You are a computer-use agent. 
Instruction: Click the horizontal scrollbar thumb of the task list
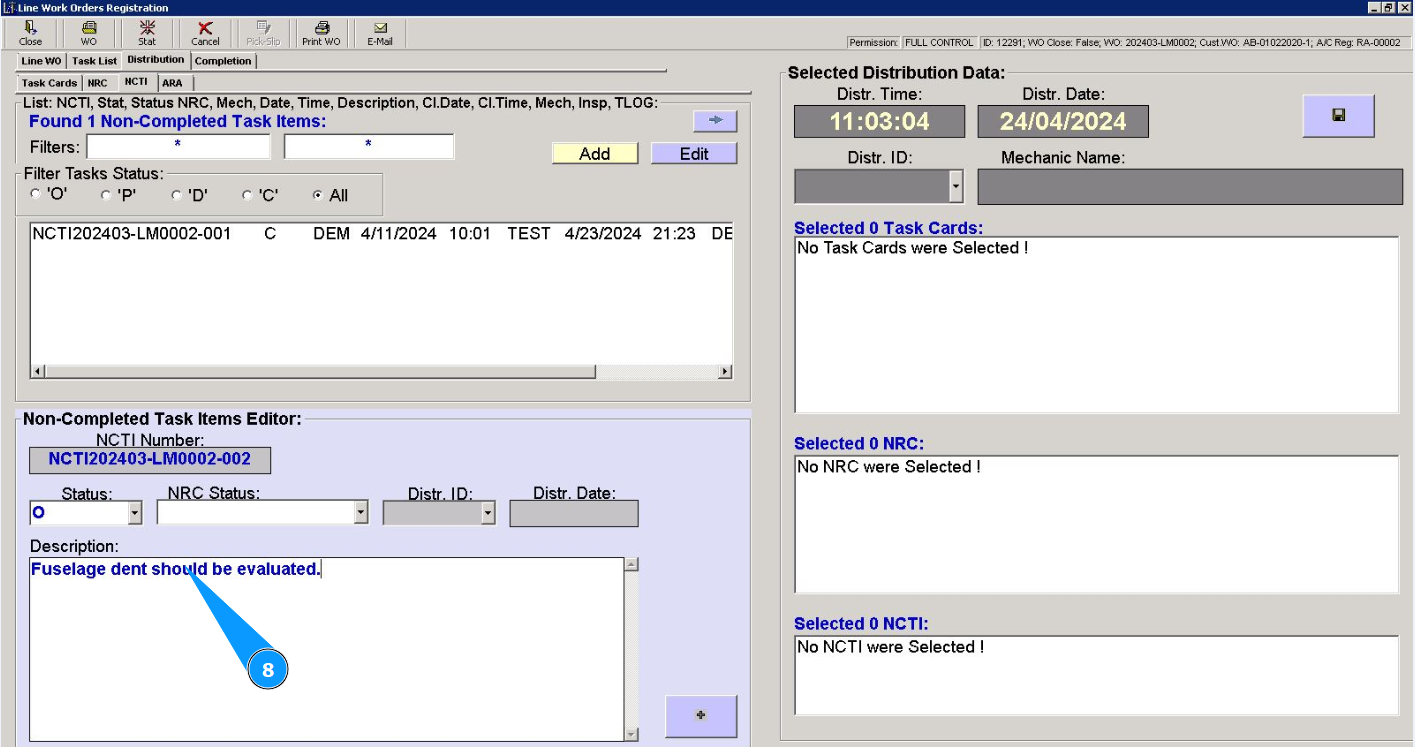pyautogui.click(x=320, y=372)
